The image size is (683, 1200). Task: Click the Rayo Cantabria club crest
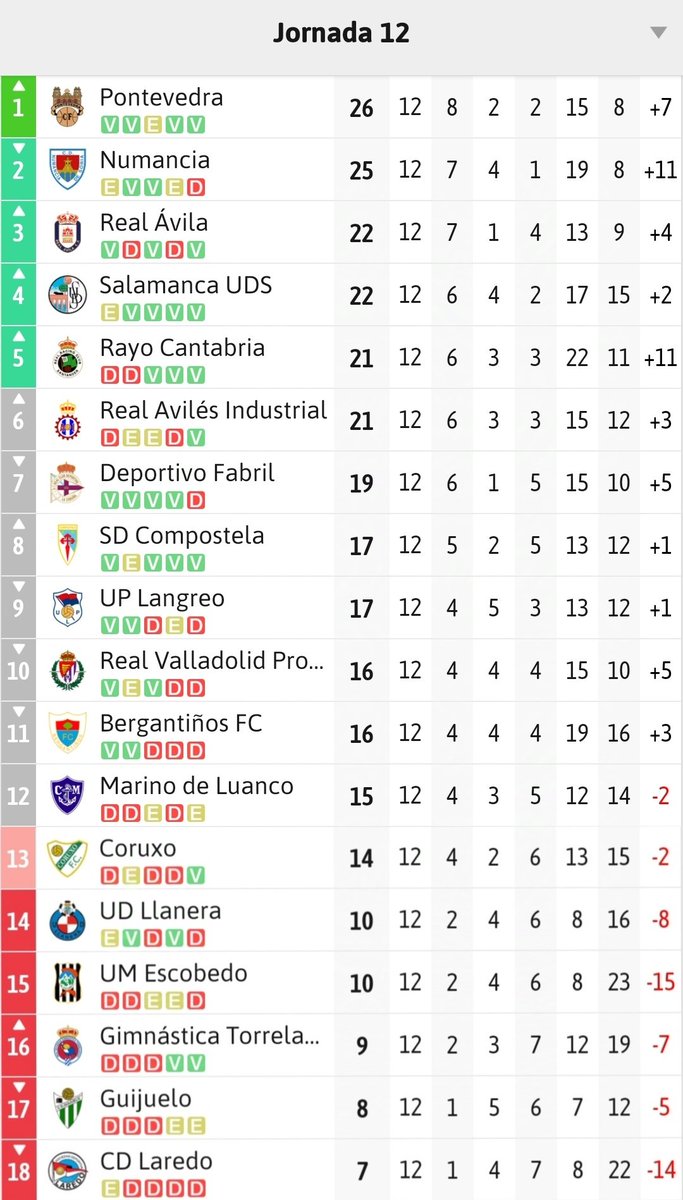(68, 358)
